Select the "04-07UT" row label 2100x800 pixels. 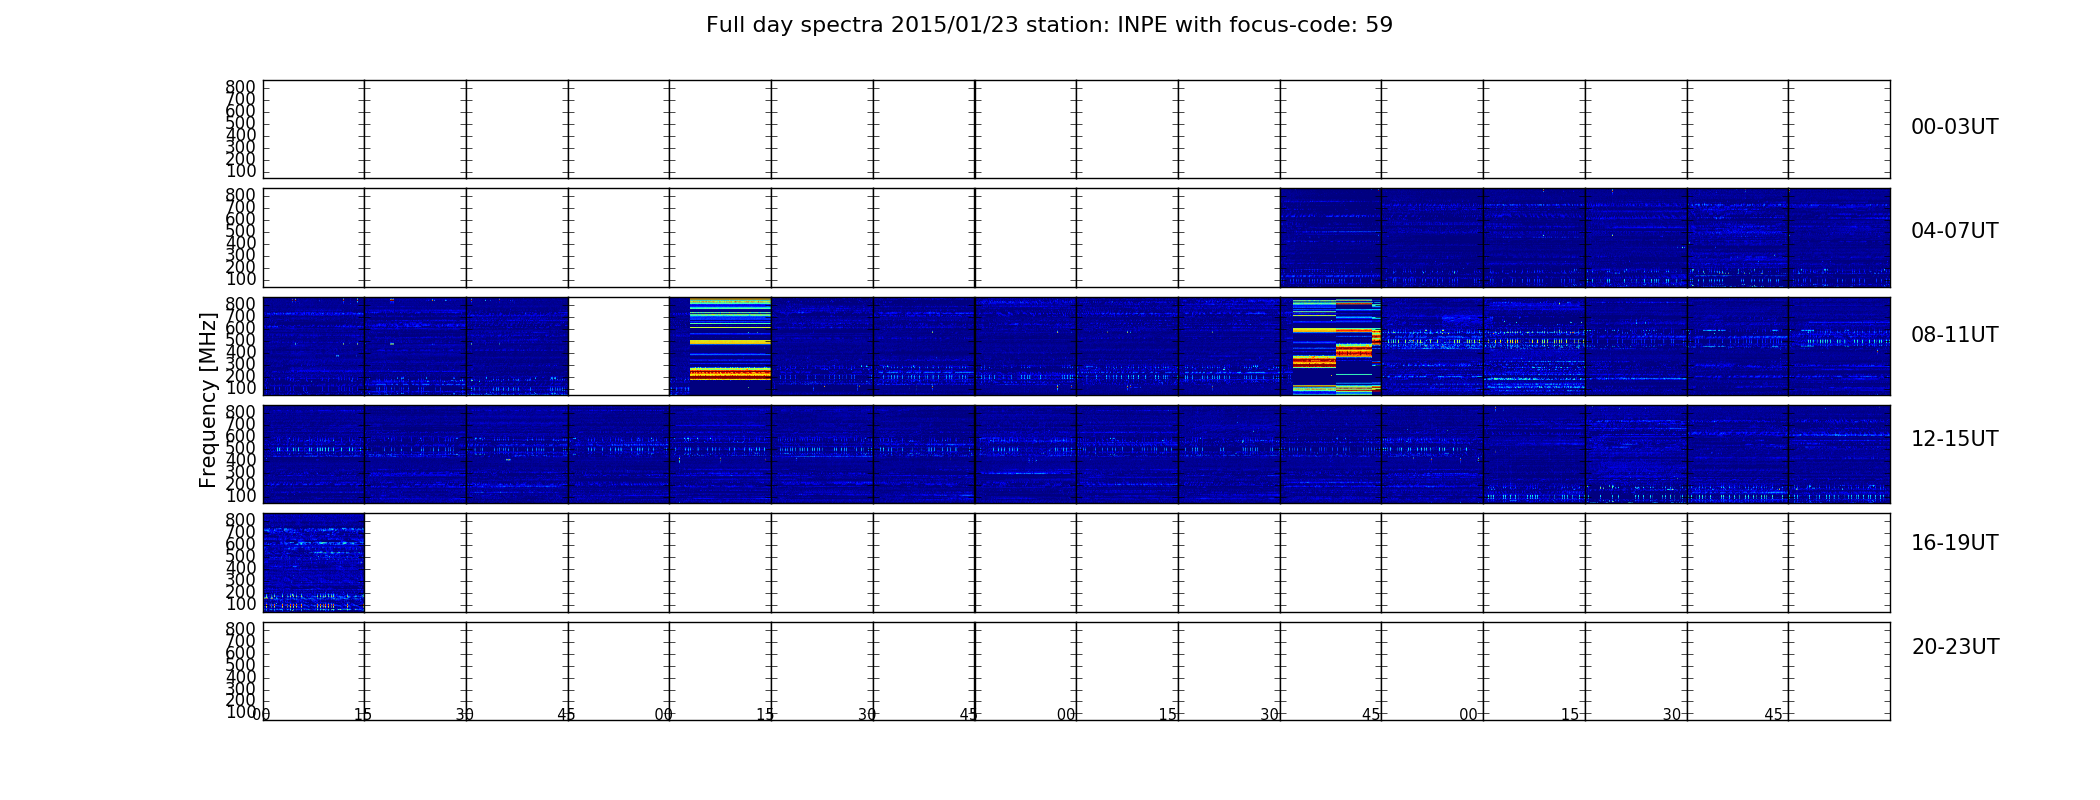coord(1954,231)
